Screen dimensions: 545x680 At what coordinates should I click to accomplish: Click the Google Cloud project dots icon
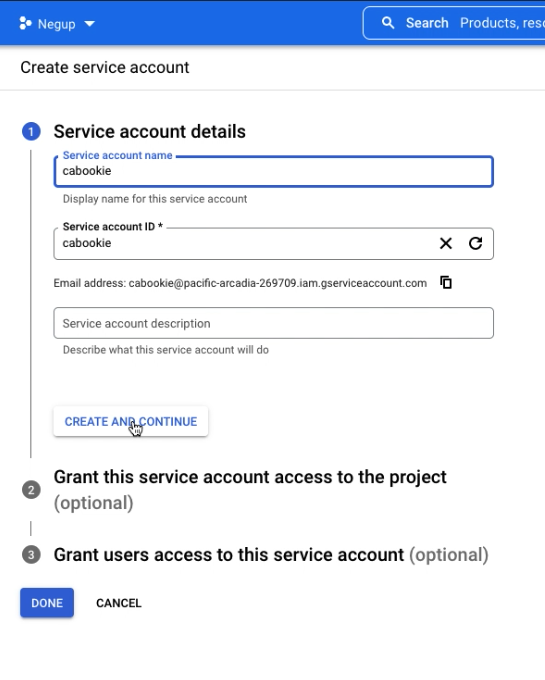click(x=26, y=23)
